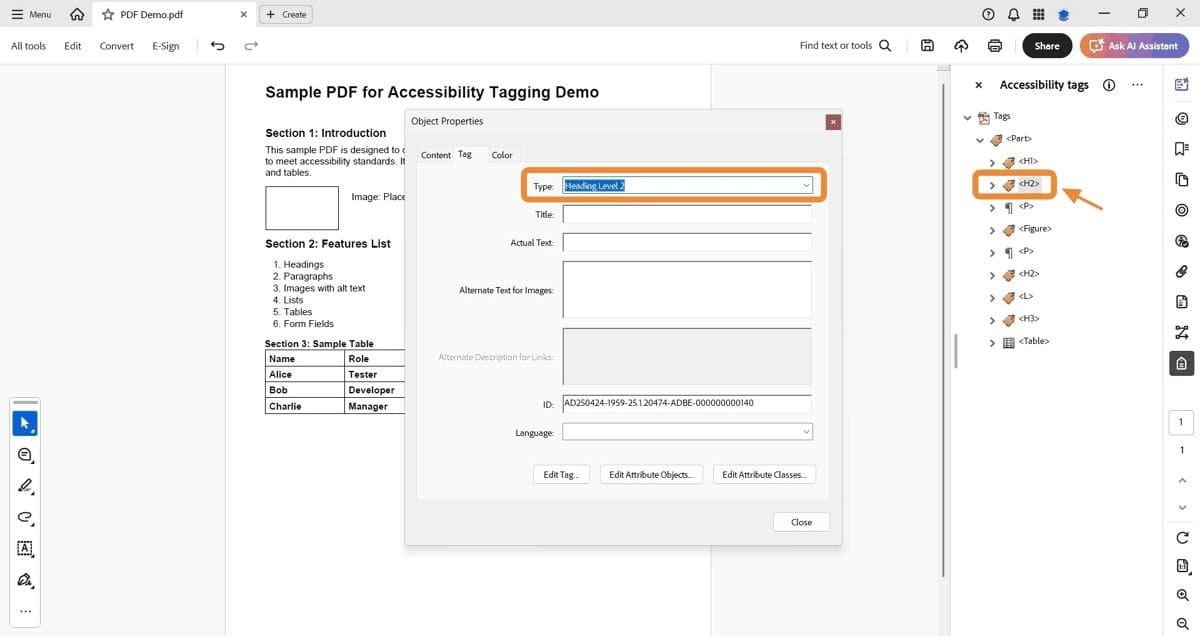Open the attachments paperclip panel
Viewport: 1200px width, 636px height.
click(x=1181, y=271)
